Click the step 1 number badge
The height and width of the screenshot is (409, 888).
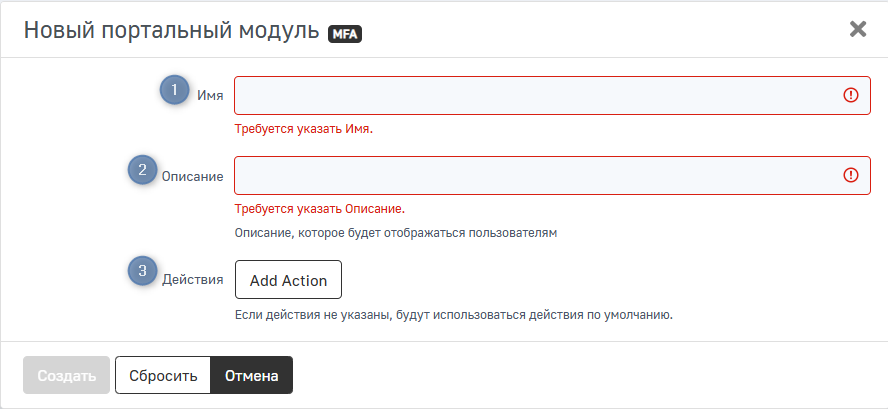(175, 90)
